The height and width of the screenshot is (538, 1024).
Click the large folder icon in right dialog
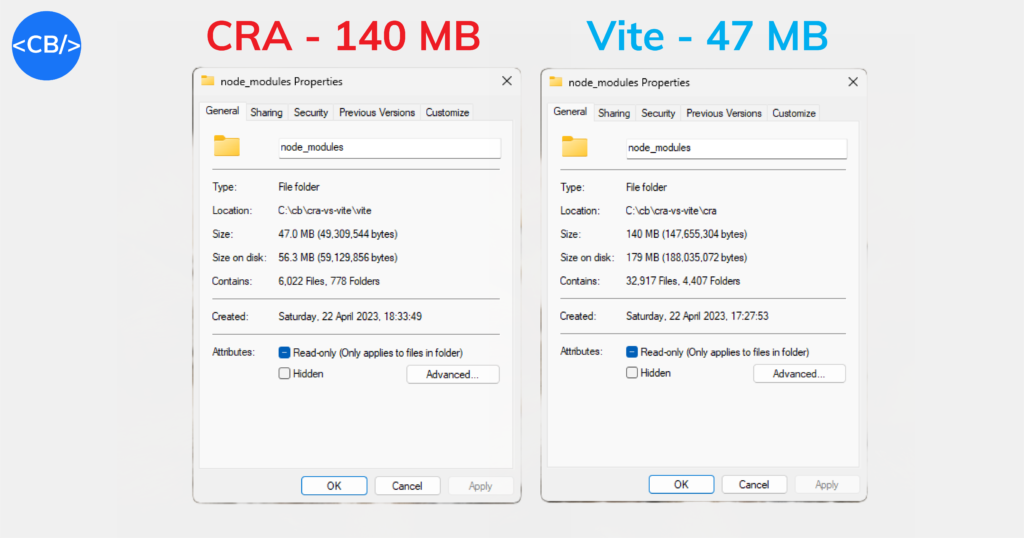coord(575,146)
